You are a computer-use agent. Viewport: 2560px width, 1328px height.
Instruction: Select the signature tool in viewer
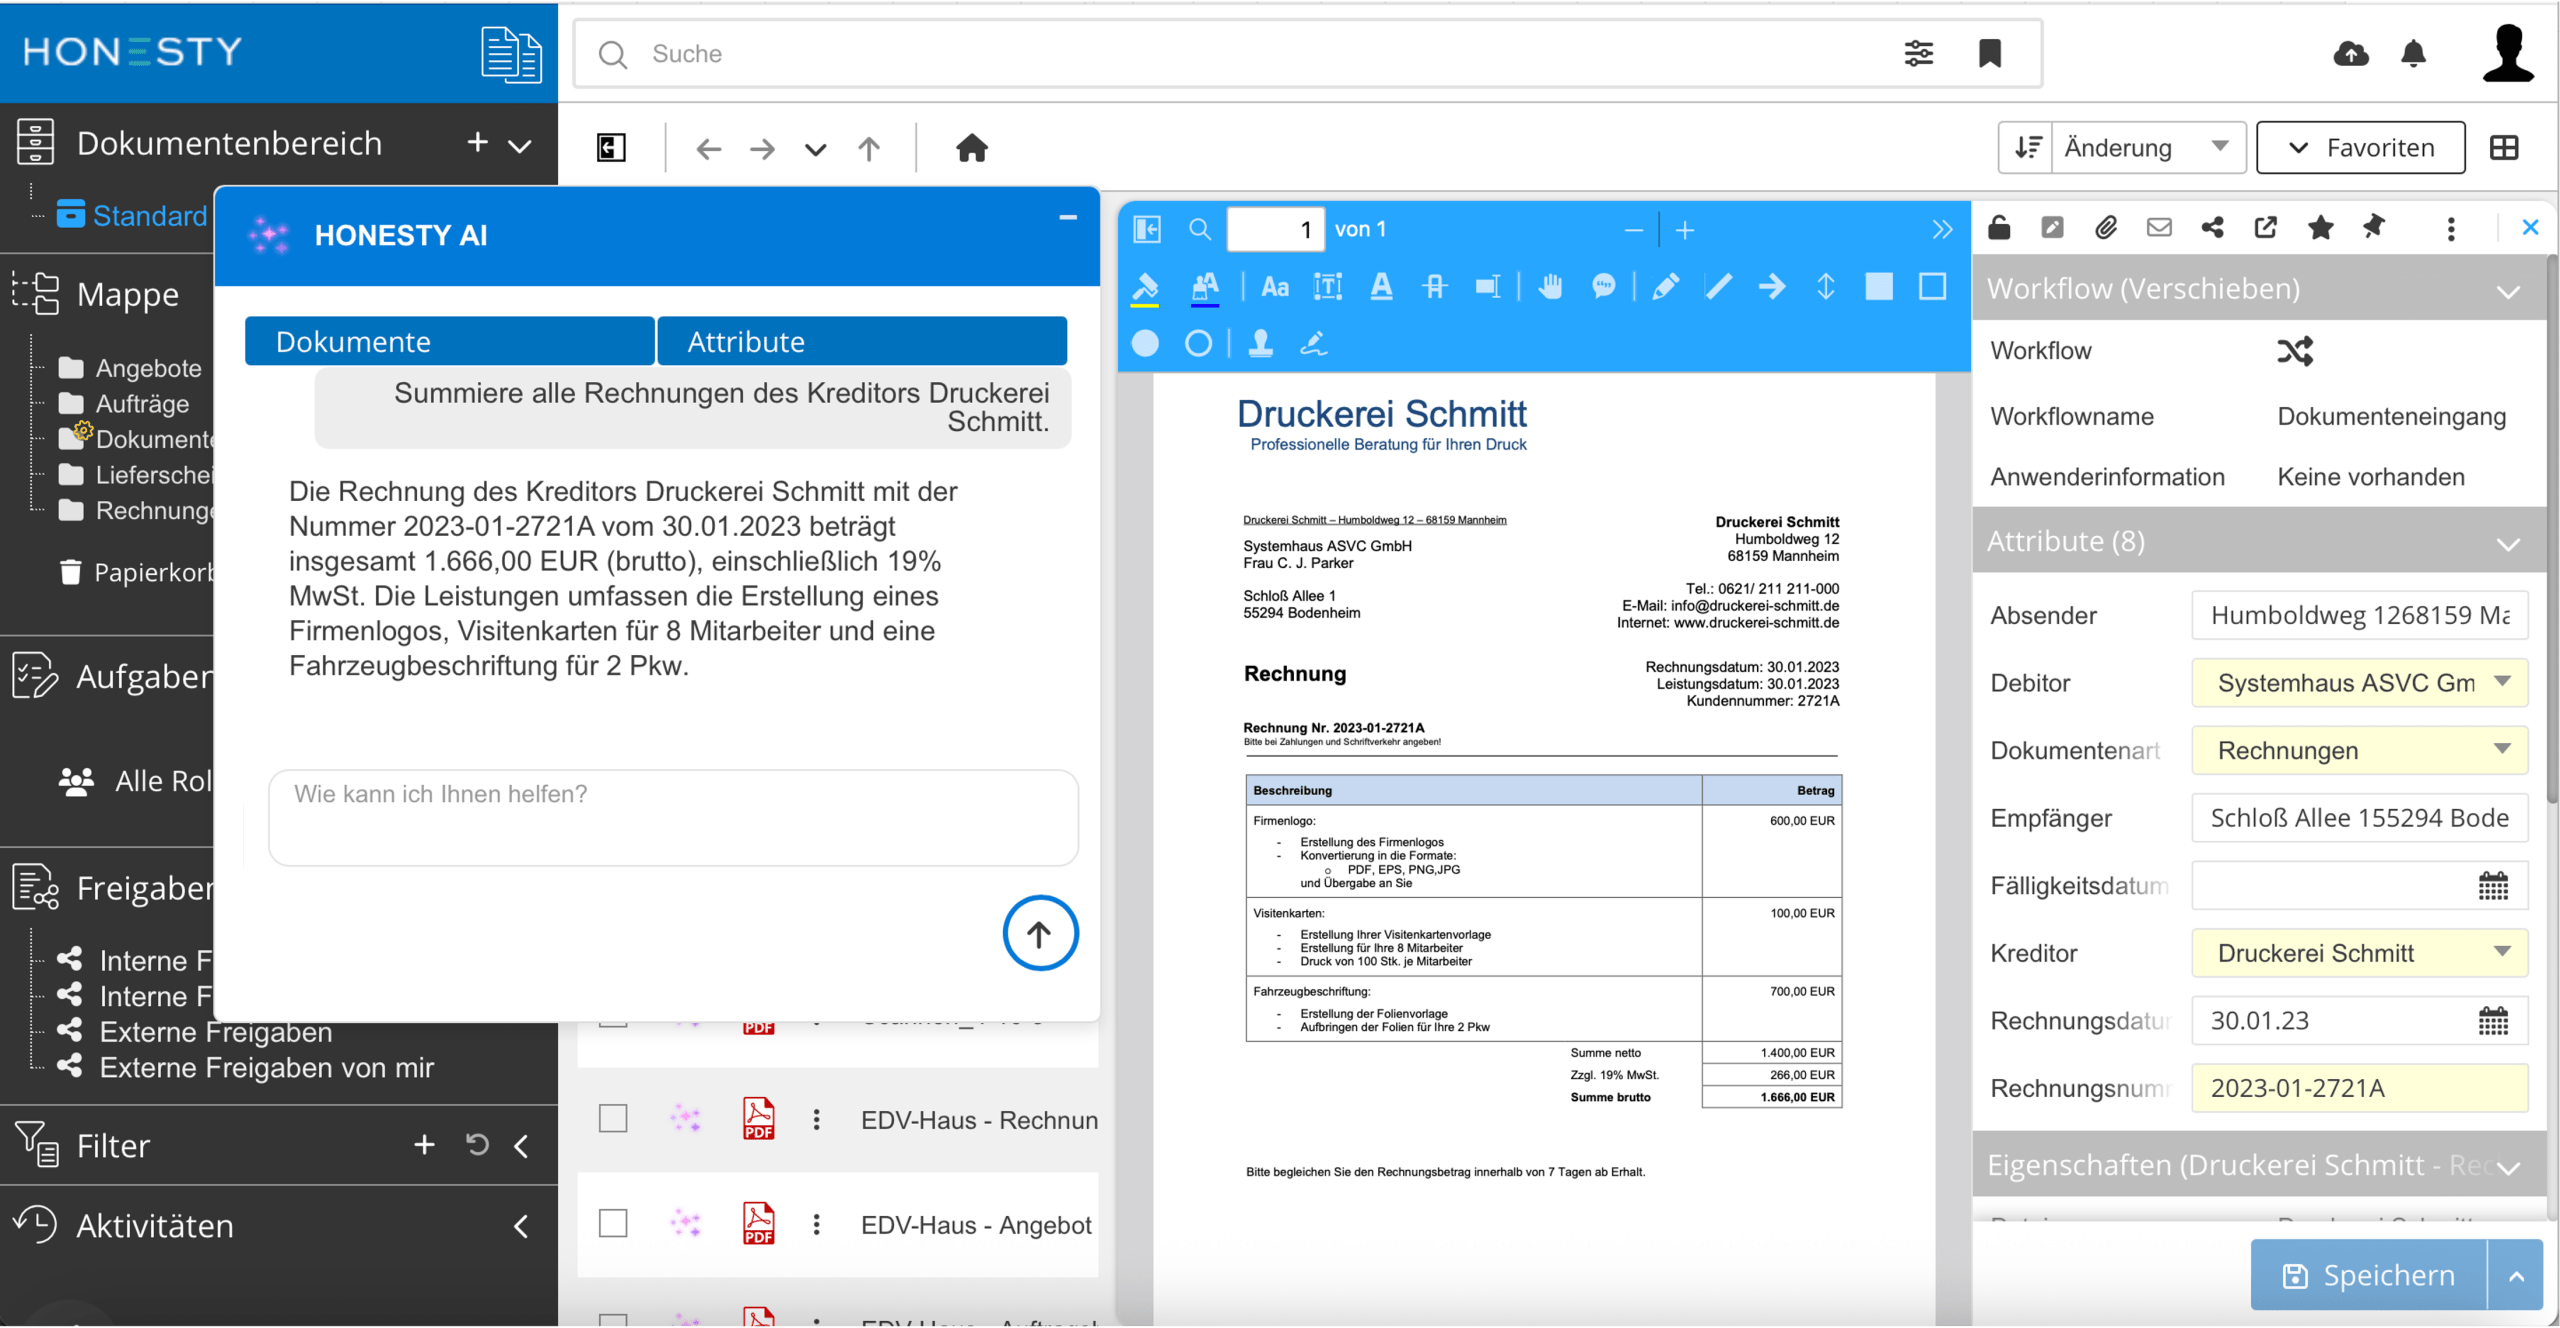[x=1313, y=344]
